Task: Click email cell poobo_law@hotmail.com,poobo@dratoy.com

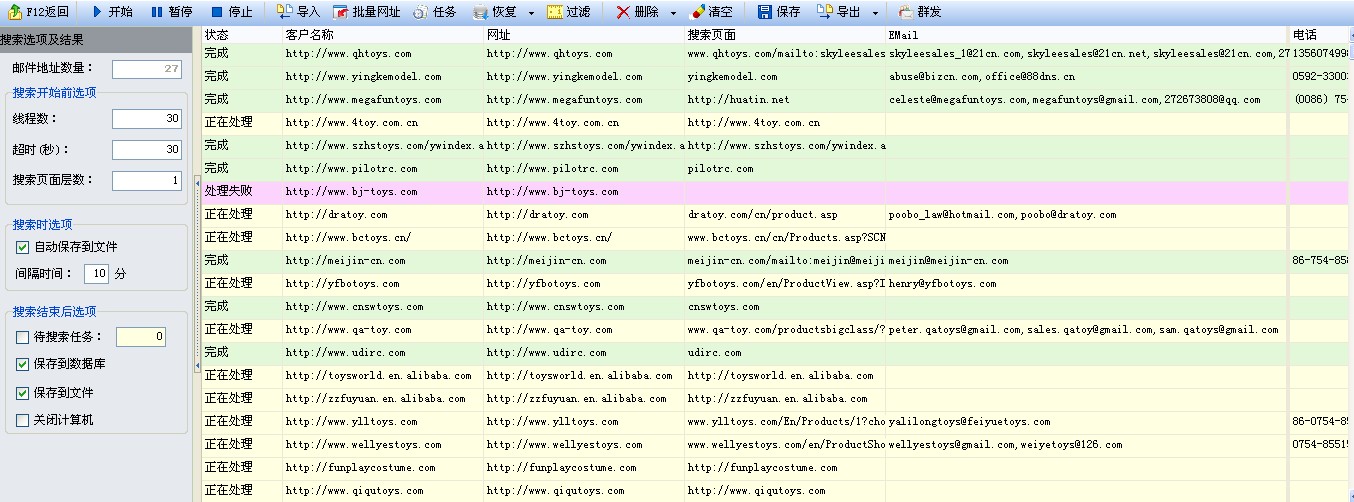Action: 1087,215
